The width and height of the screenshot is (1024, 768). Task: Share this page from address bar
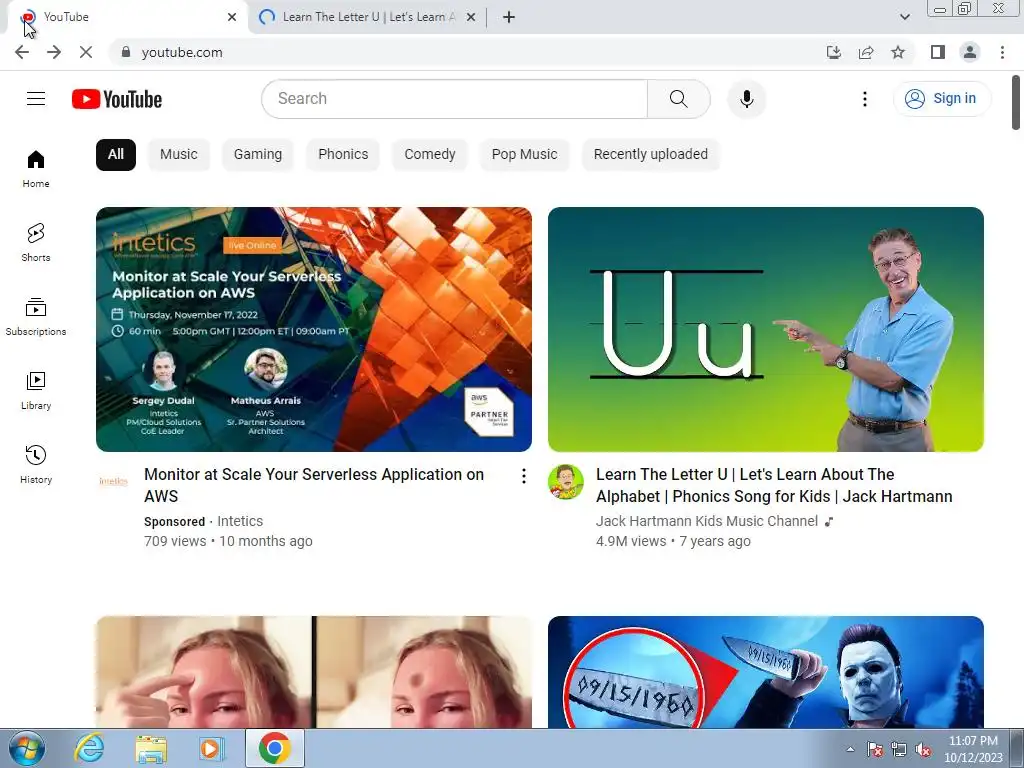tap(866, 52)
